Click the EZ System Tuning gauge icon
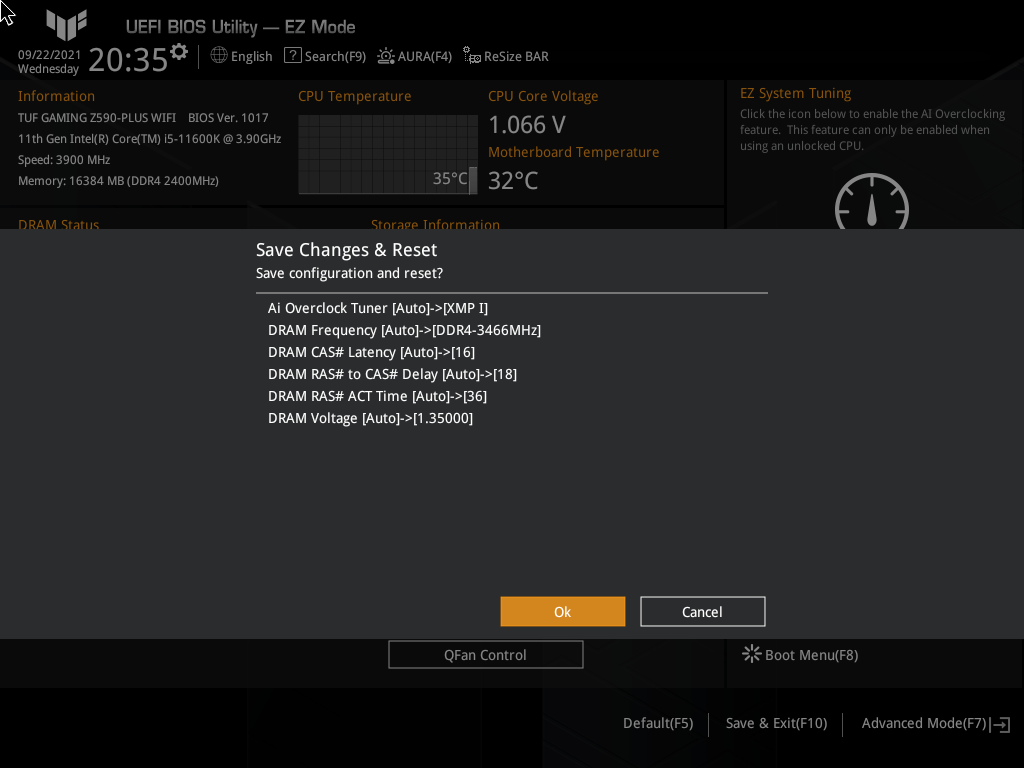Viewport: 1024px width, 768px height. coord(872,201)
